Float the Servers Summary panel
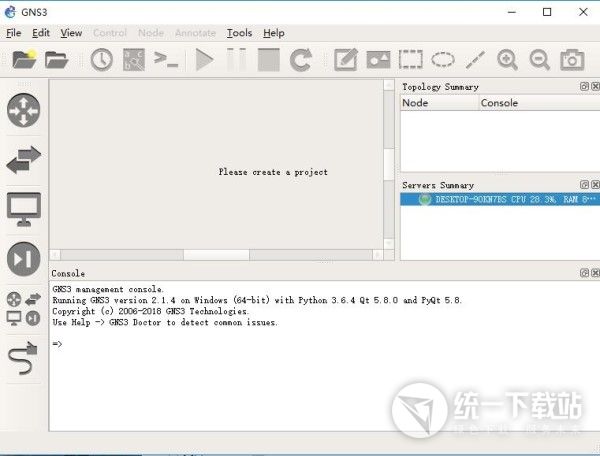This screenshot has width=600, height=456. point(584,185)
